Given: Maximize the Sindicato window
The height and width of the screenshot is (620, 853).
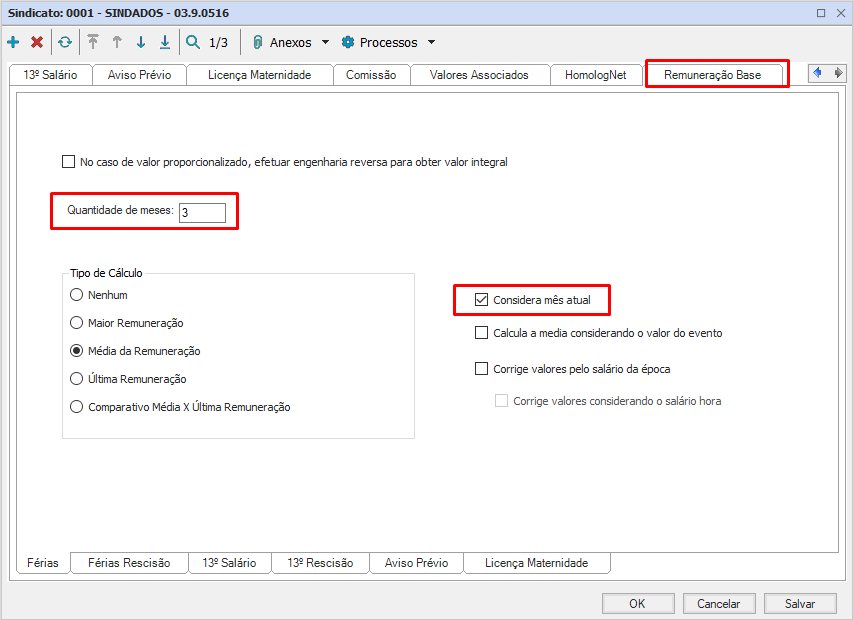Looking at the screenshot, I should 821,13.
